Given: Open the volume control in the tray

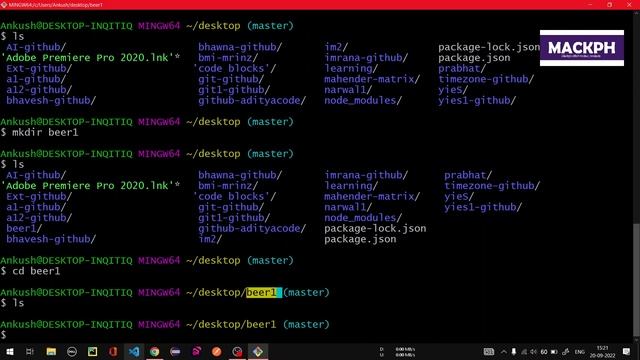Looking at the screenshot, I should [533, 352].
